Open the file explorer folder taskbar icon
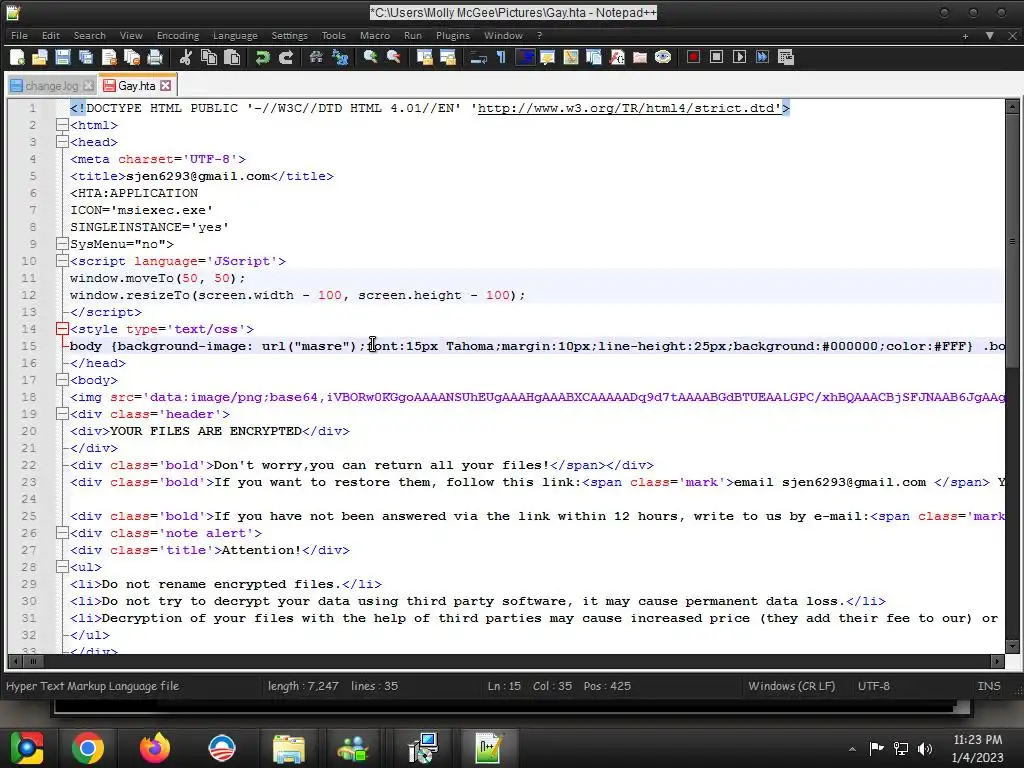Viewport: 1024px width, 768px height. coord(288,748)
